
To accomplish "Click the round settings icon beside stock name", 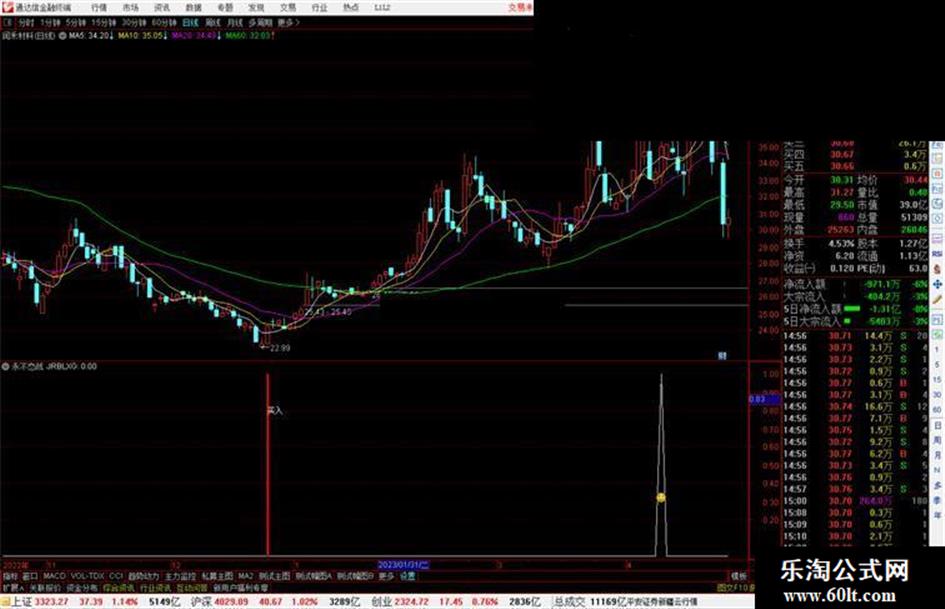I will (x=63, y=36).
